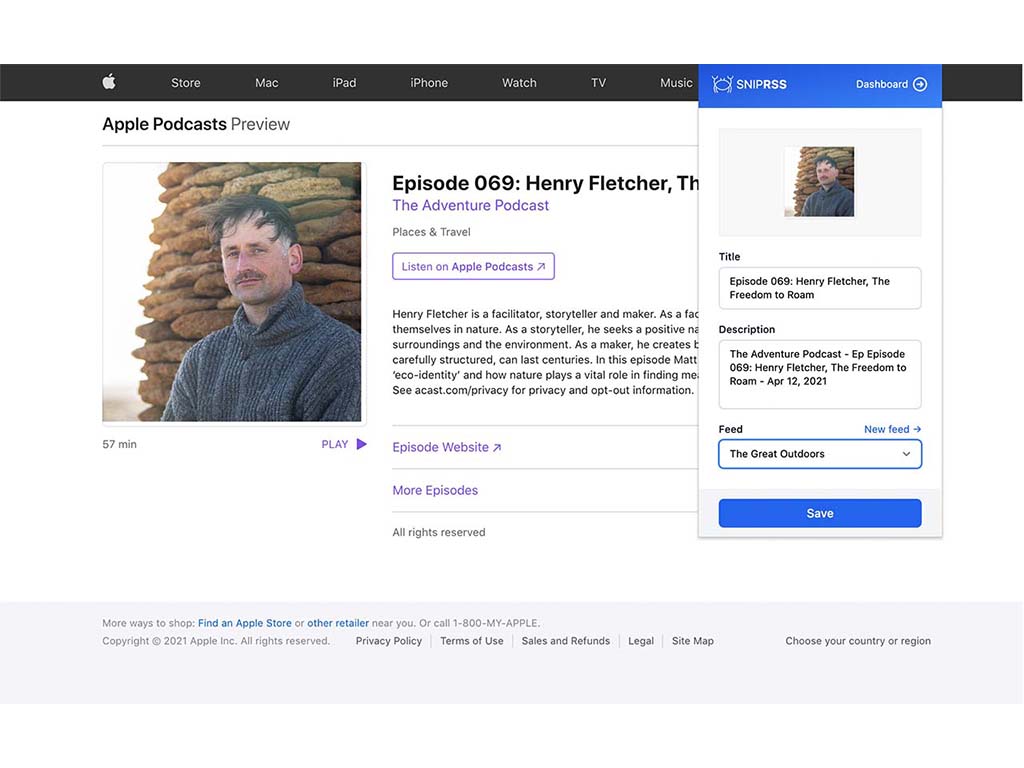Image resolution: width=1024 pixels, height=768 pixels.
Task: Open the Store menu item
Action: (x=185, y=83)
